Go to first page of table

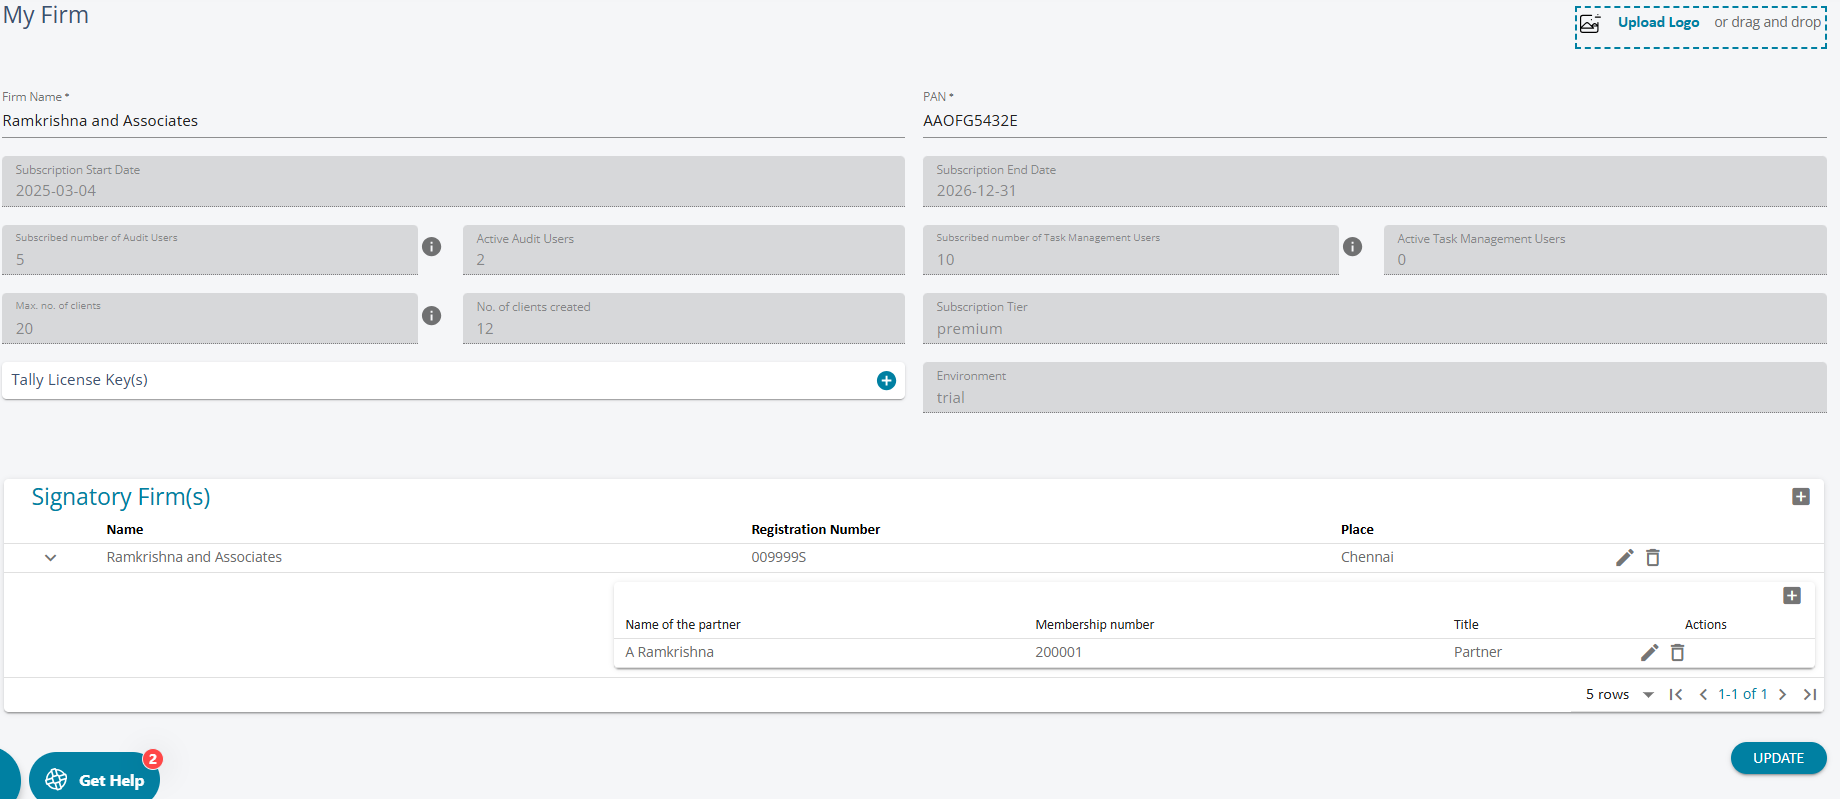click(x=1676, y=694)
